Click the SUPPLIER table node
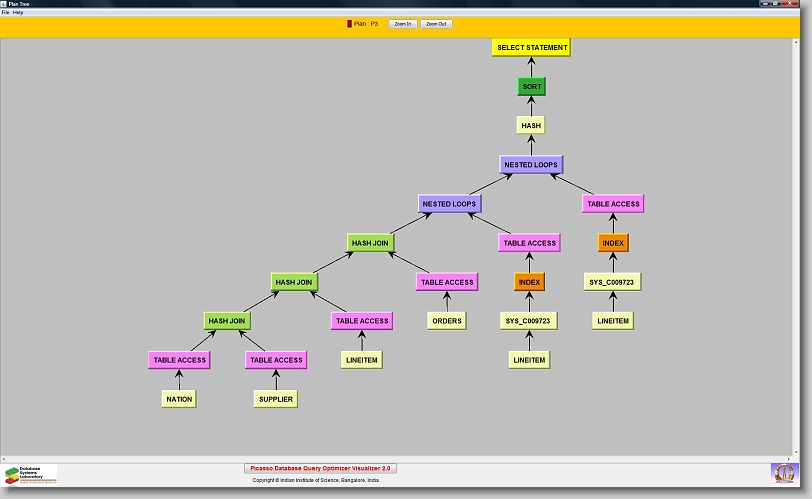812x499 pixels. [x=275, y=398]
